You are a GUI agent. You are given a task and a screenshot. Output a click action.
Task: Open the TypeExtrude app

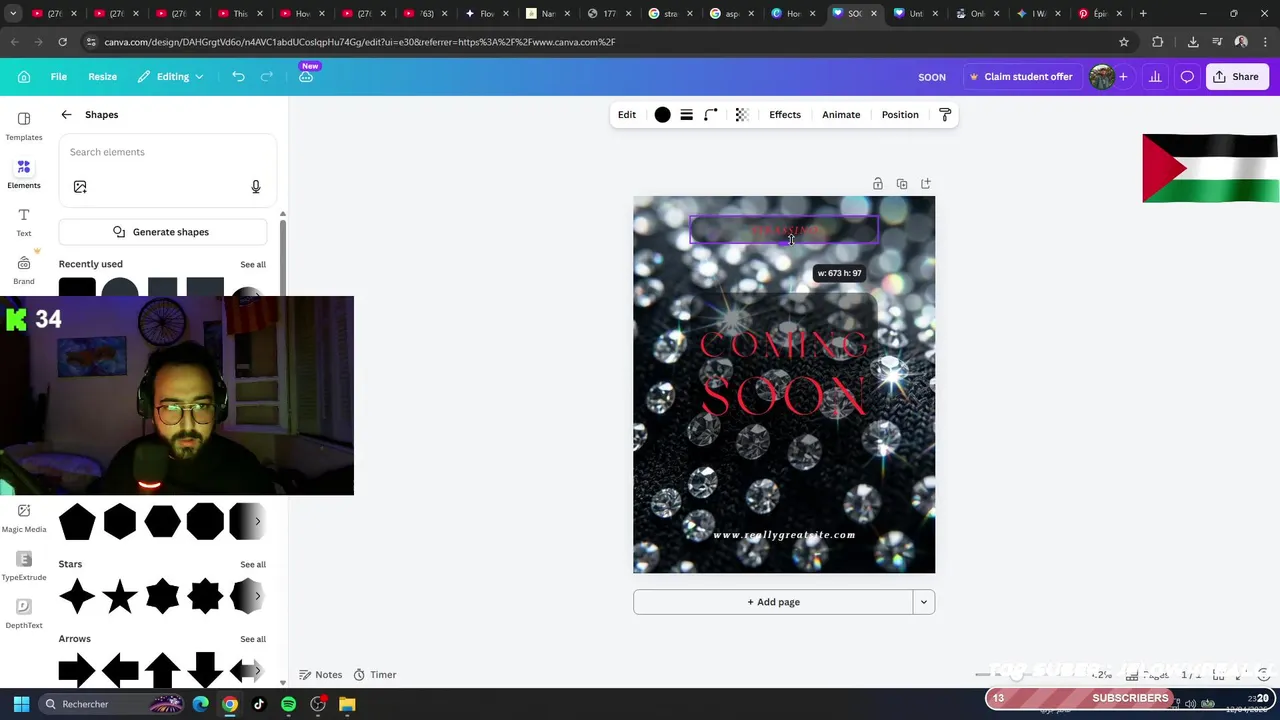24,565
